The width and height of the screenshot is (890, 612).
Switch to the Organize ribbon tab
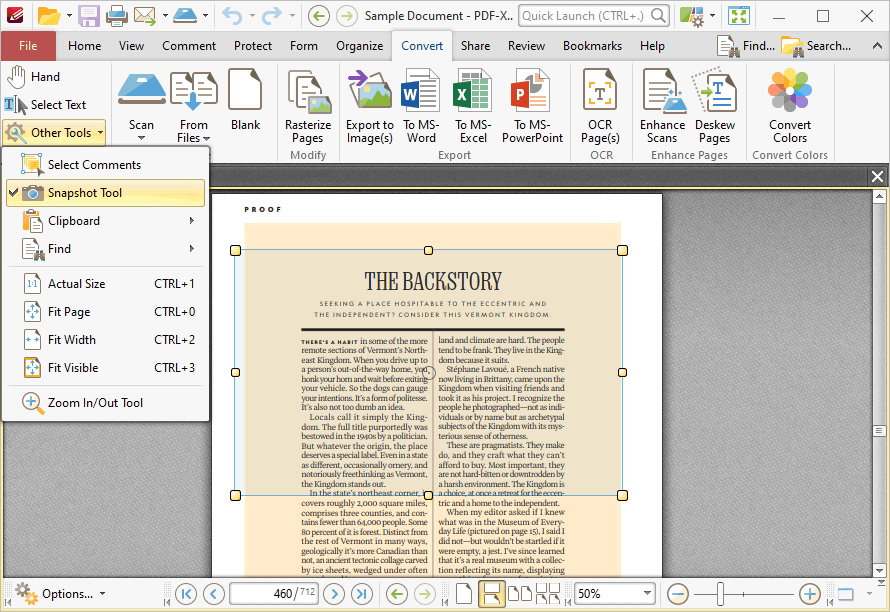359,46
